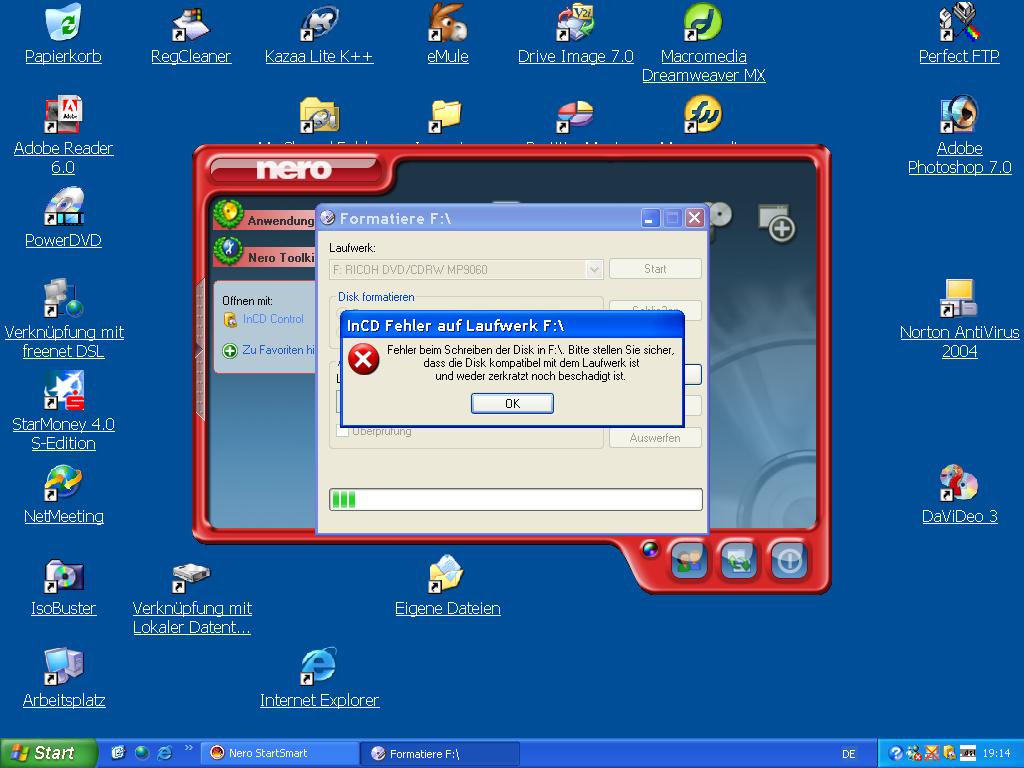Click the red error icon in InCD dialog
Screen dimensions: 1024x768
(x=363, y=360)
